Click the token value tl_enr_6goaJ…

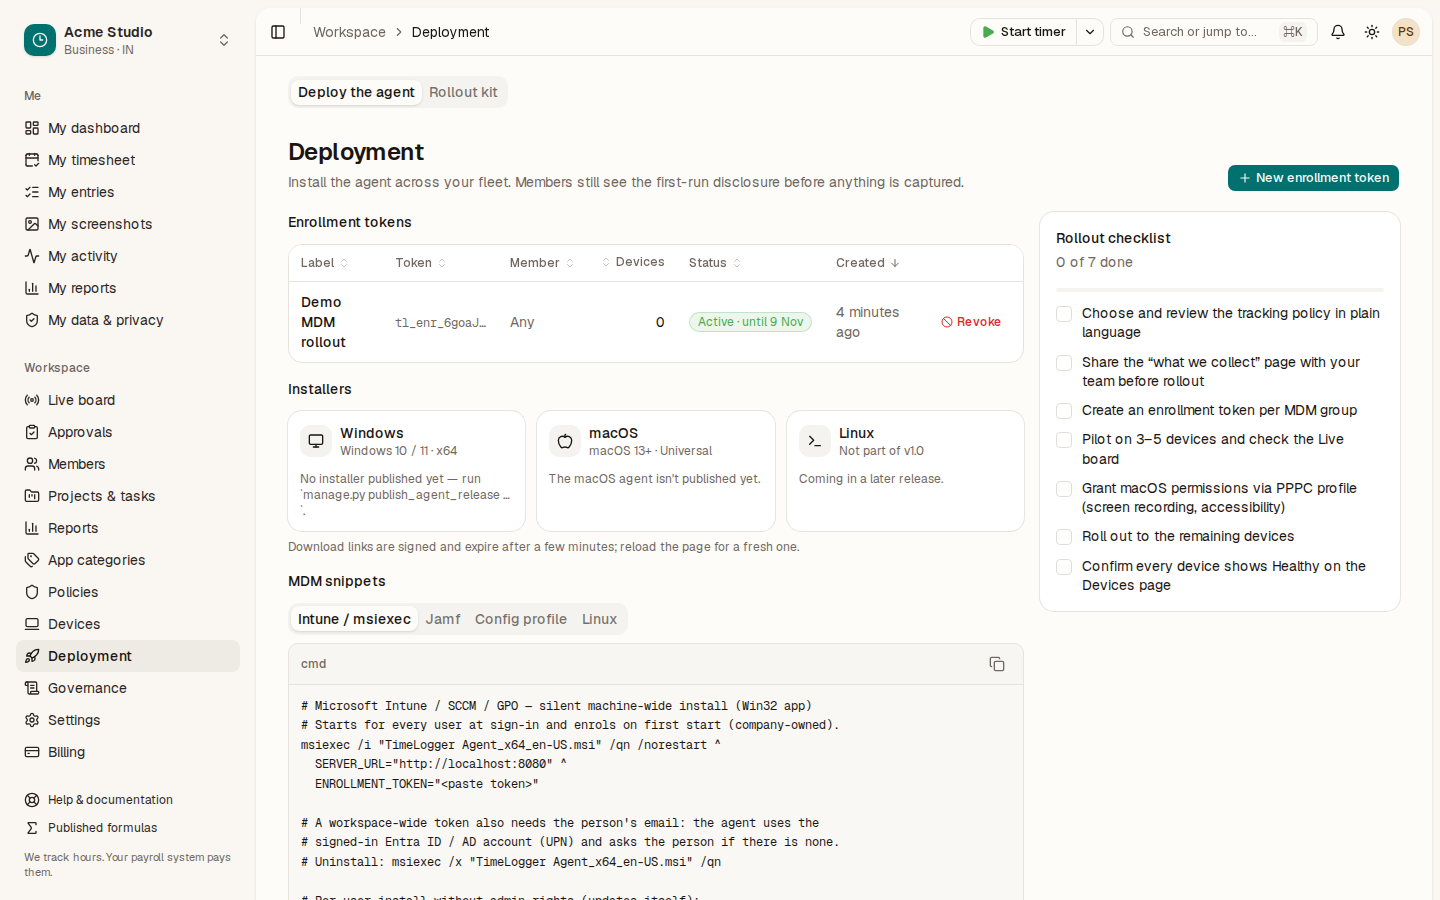[441, 322]
